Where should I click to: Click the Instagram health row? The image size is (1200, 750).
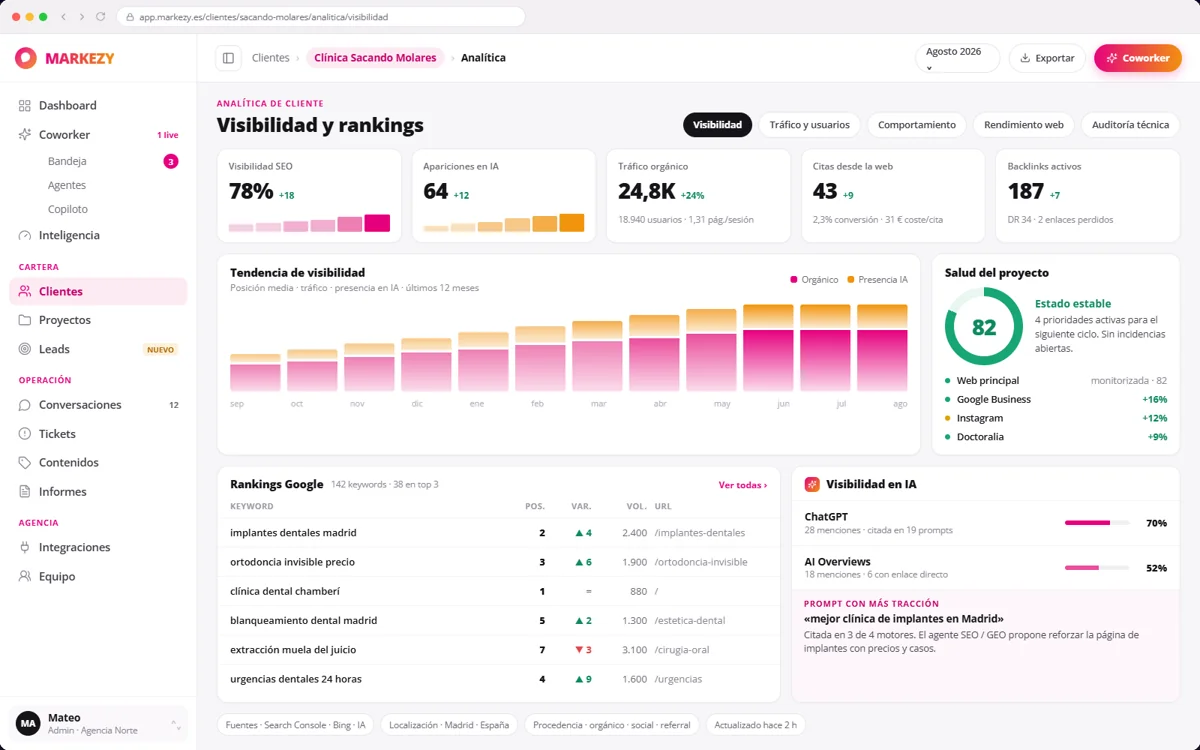pyautogui.click(x=1056, y=418)
